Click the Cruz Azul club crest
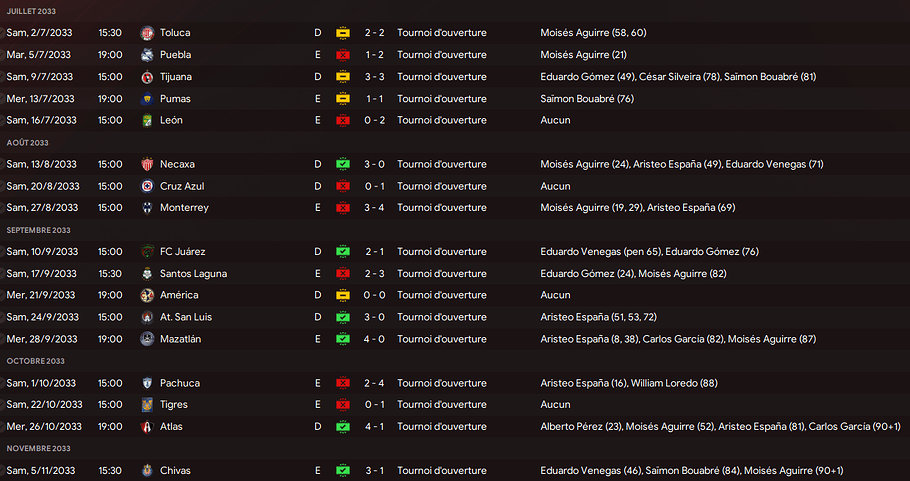Viewport: 910px width, 481px height. pyautogui.click(x=147, y=186)
